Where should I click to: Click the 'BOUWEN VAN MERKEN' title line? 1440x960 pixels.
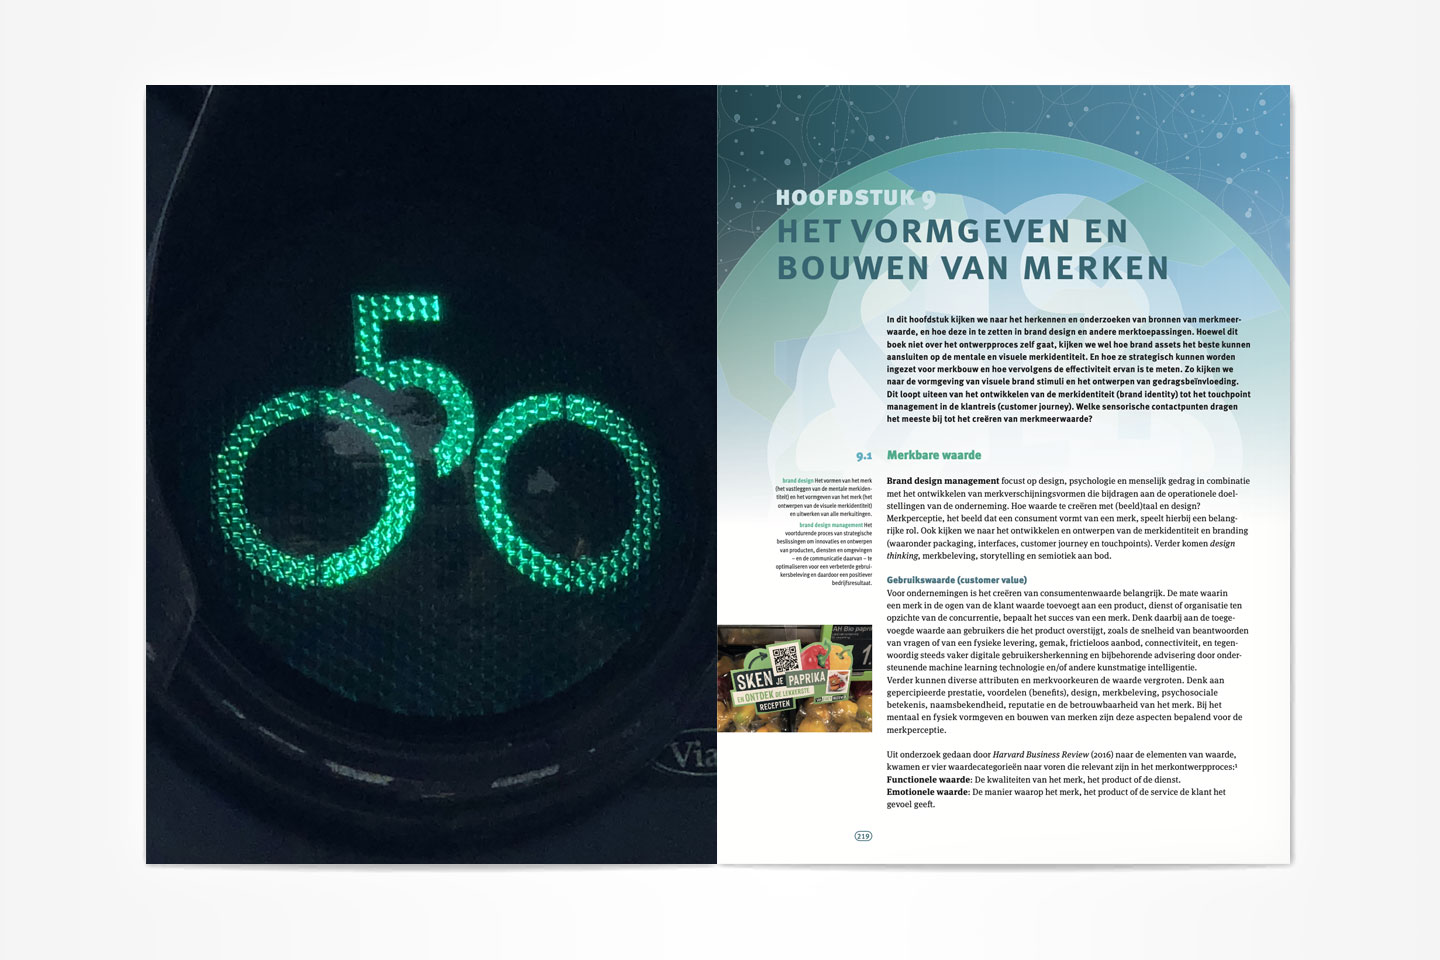(972, 268)
